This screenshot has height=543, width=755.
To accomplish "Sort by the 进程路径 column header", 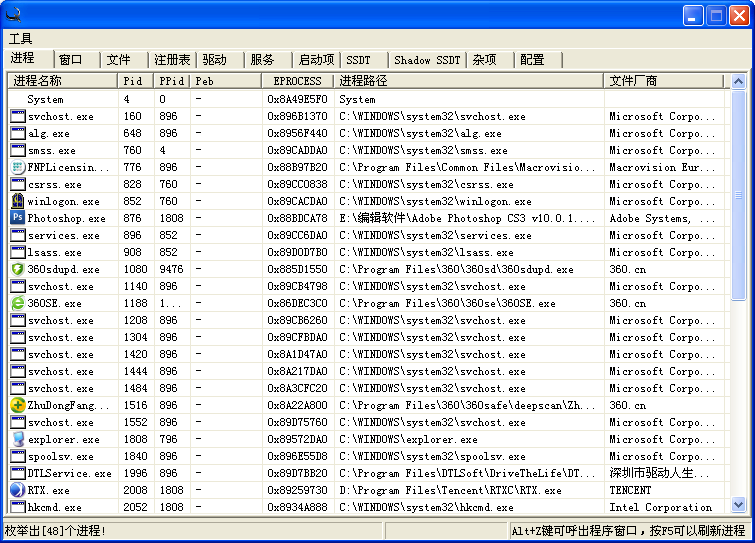I will (x=469, y=81).
